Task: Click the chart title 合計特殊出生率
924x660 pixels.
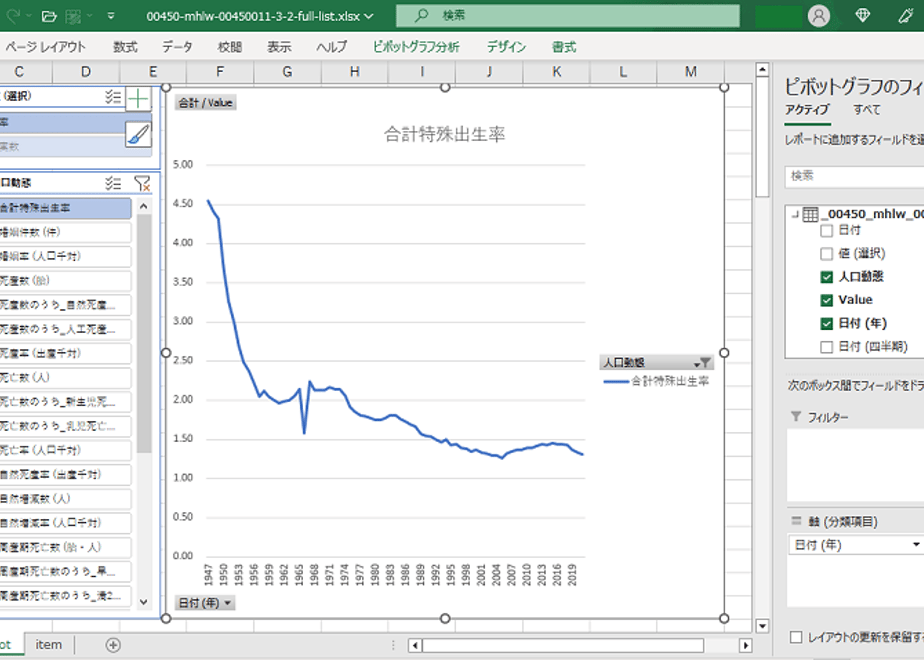Action: point(445,134)
